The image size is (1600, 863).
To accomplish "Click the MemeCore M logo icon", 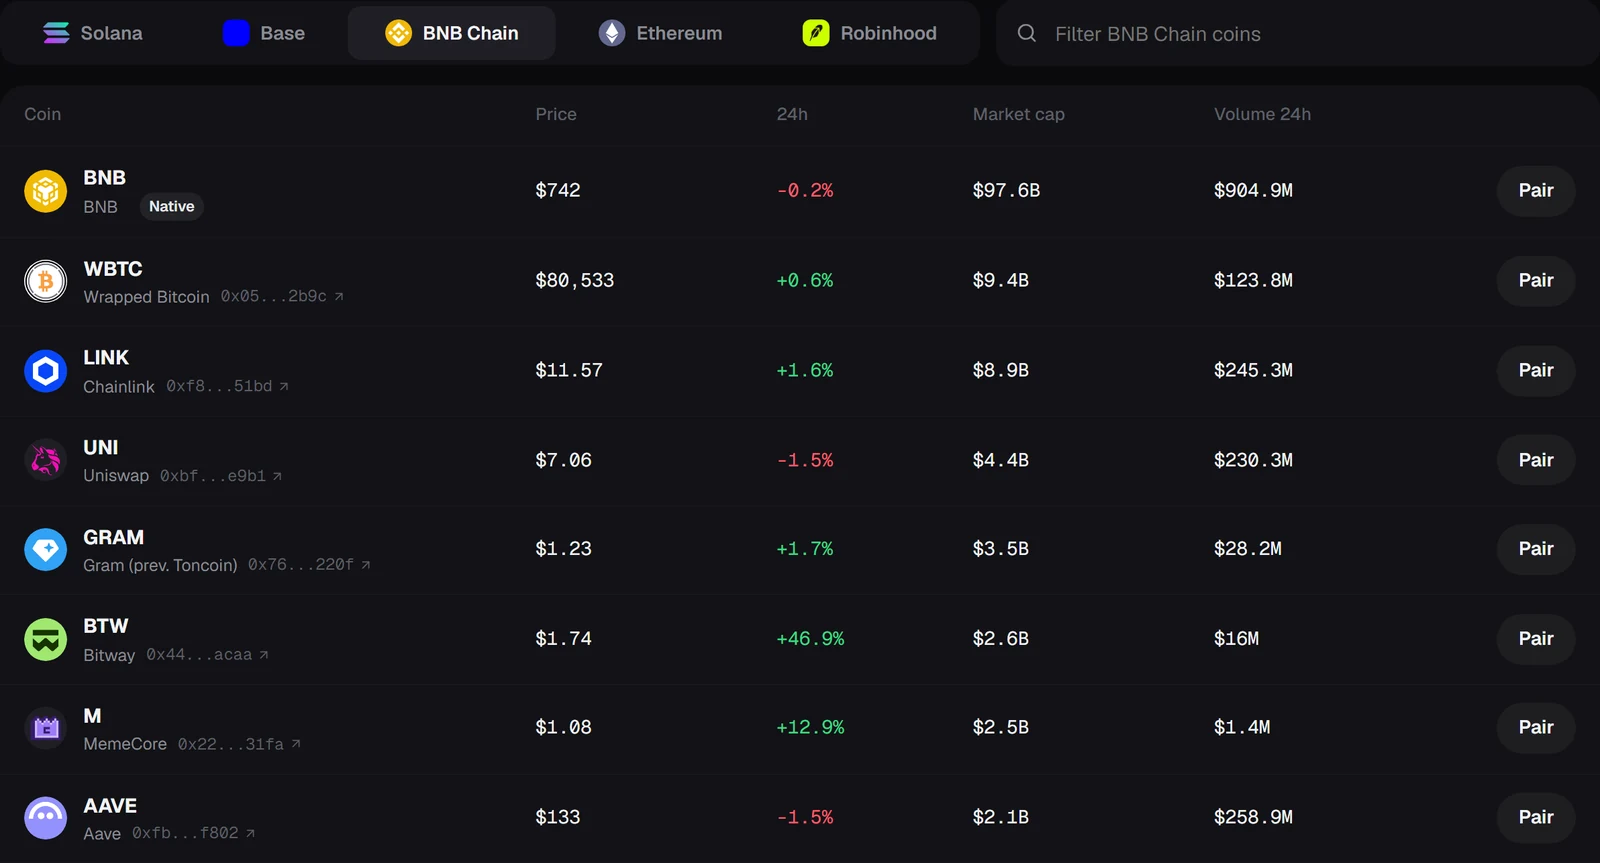I will click(45, 728).
